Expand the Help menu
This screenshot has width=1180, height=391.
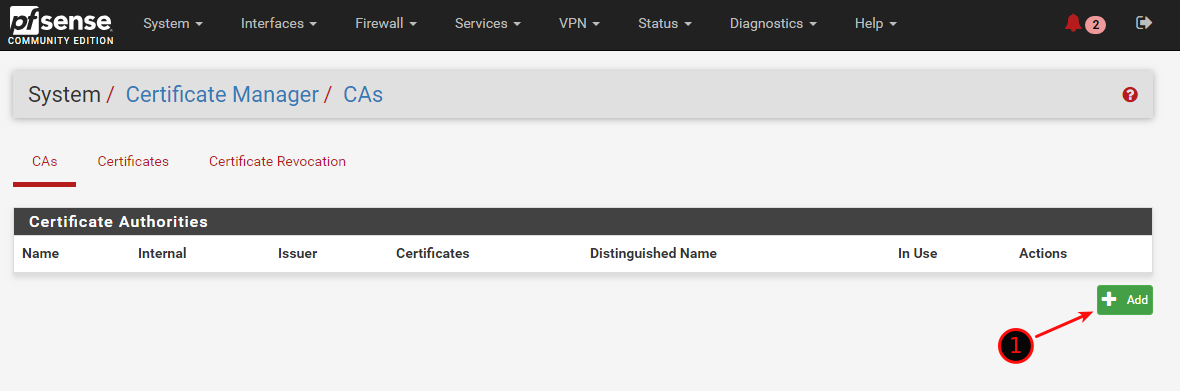[876, 23]
